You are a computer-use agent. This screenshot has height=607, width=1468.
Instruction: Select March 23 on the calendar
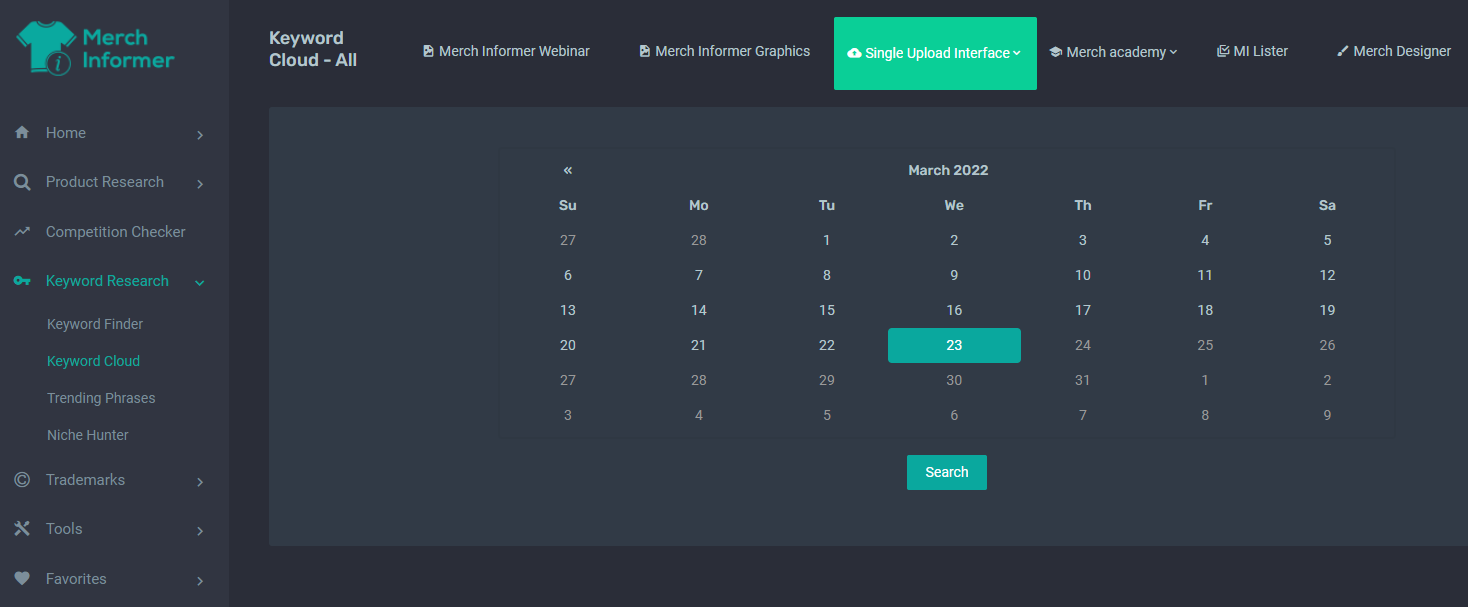click(954, 344)
